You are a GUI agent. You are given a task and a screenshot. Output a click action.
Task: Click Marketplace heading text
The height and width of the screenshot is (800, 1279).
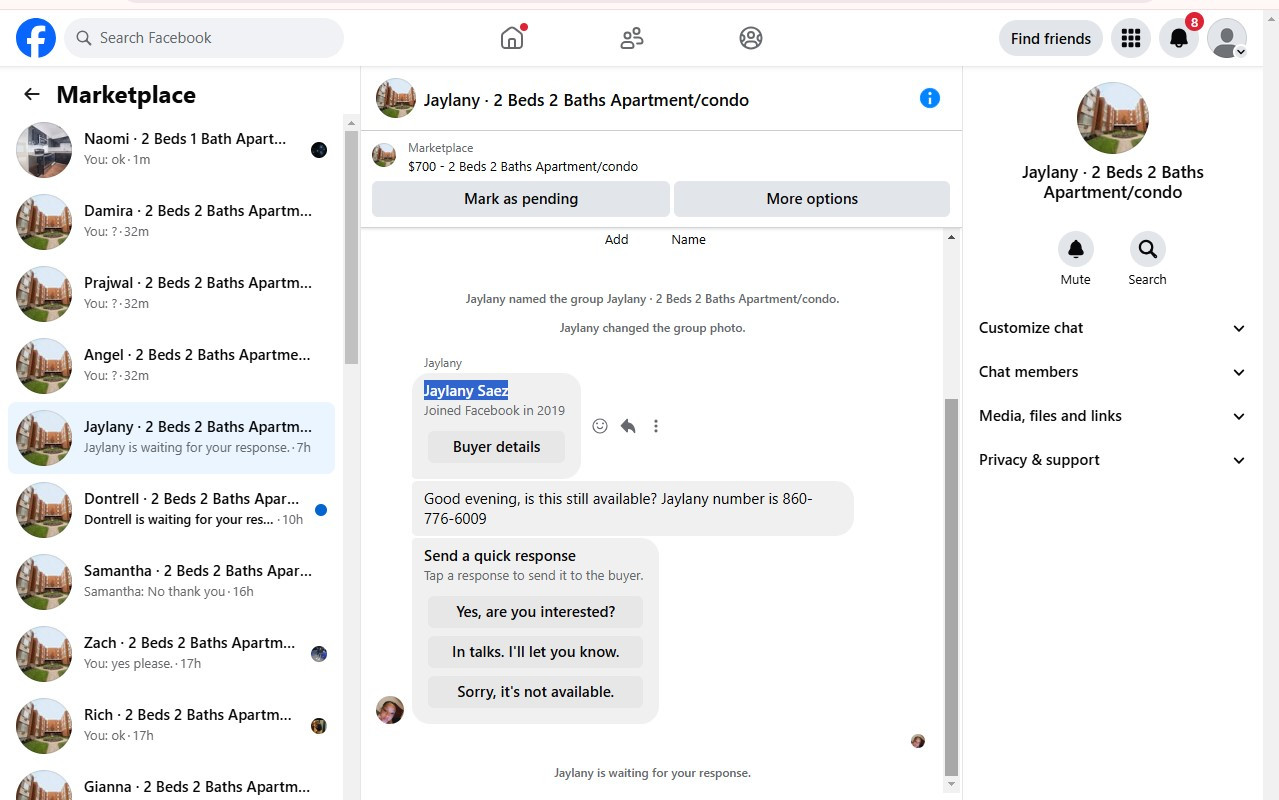126,95
